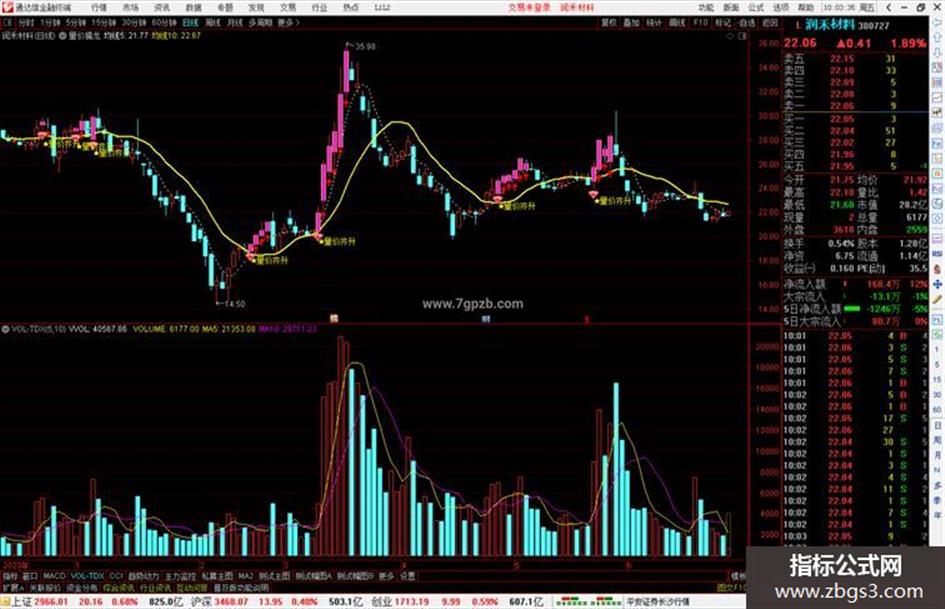
Task: Open the 关联报价 tab
Action: (45, 587)
